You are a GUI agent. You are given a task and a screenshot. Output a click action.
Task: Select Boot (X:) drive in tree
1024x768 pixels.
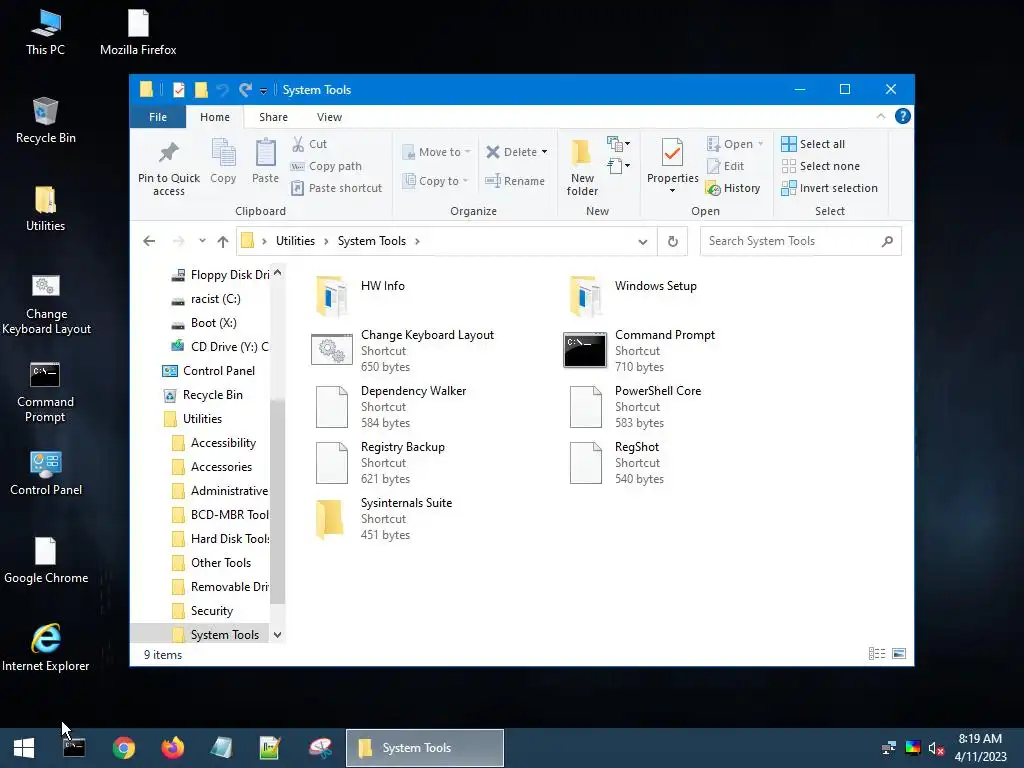click(204, 323)
